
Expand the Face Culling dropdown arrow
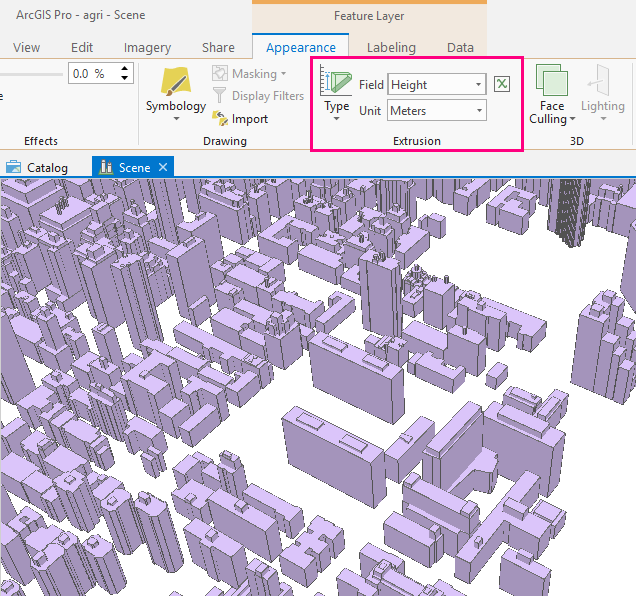[x=572, y=119]
